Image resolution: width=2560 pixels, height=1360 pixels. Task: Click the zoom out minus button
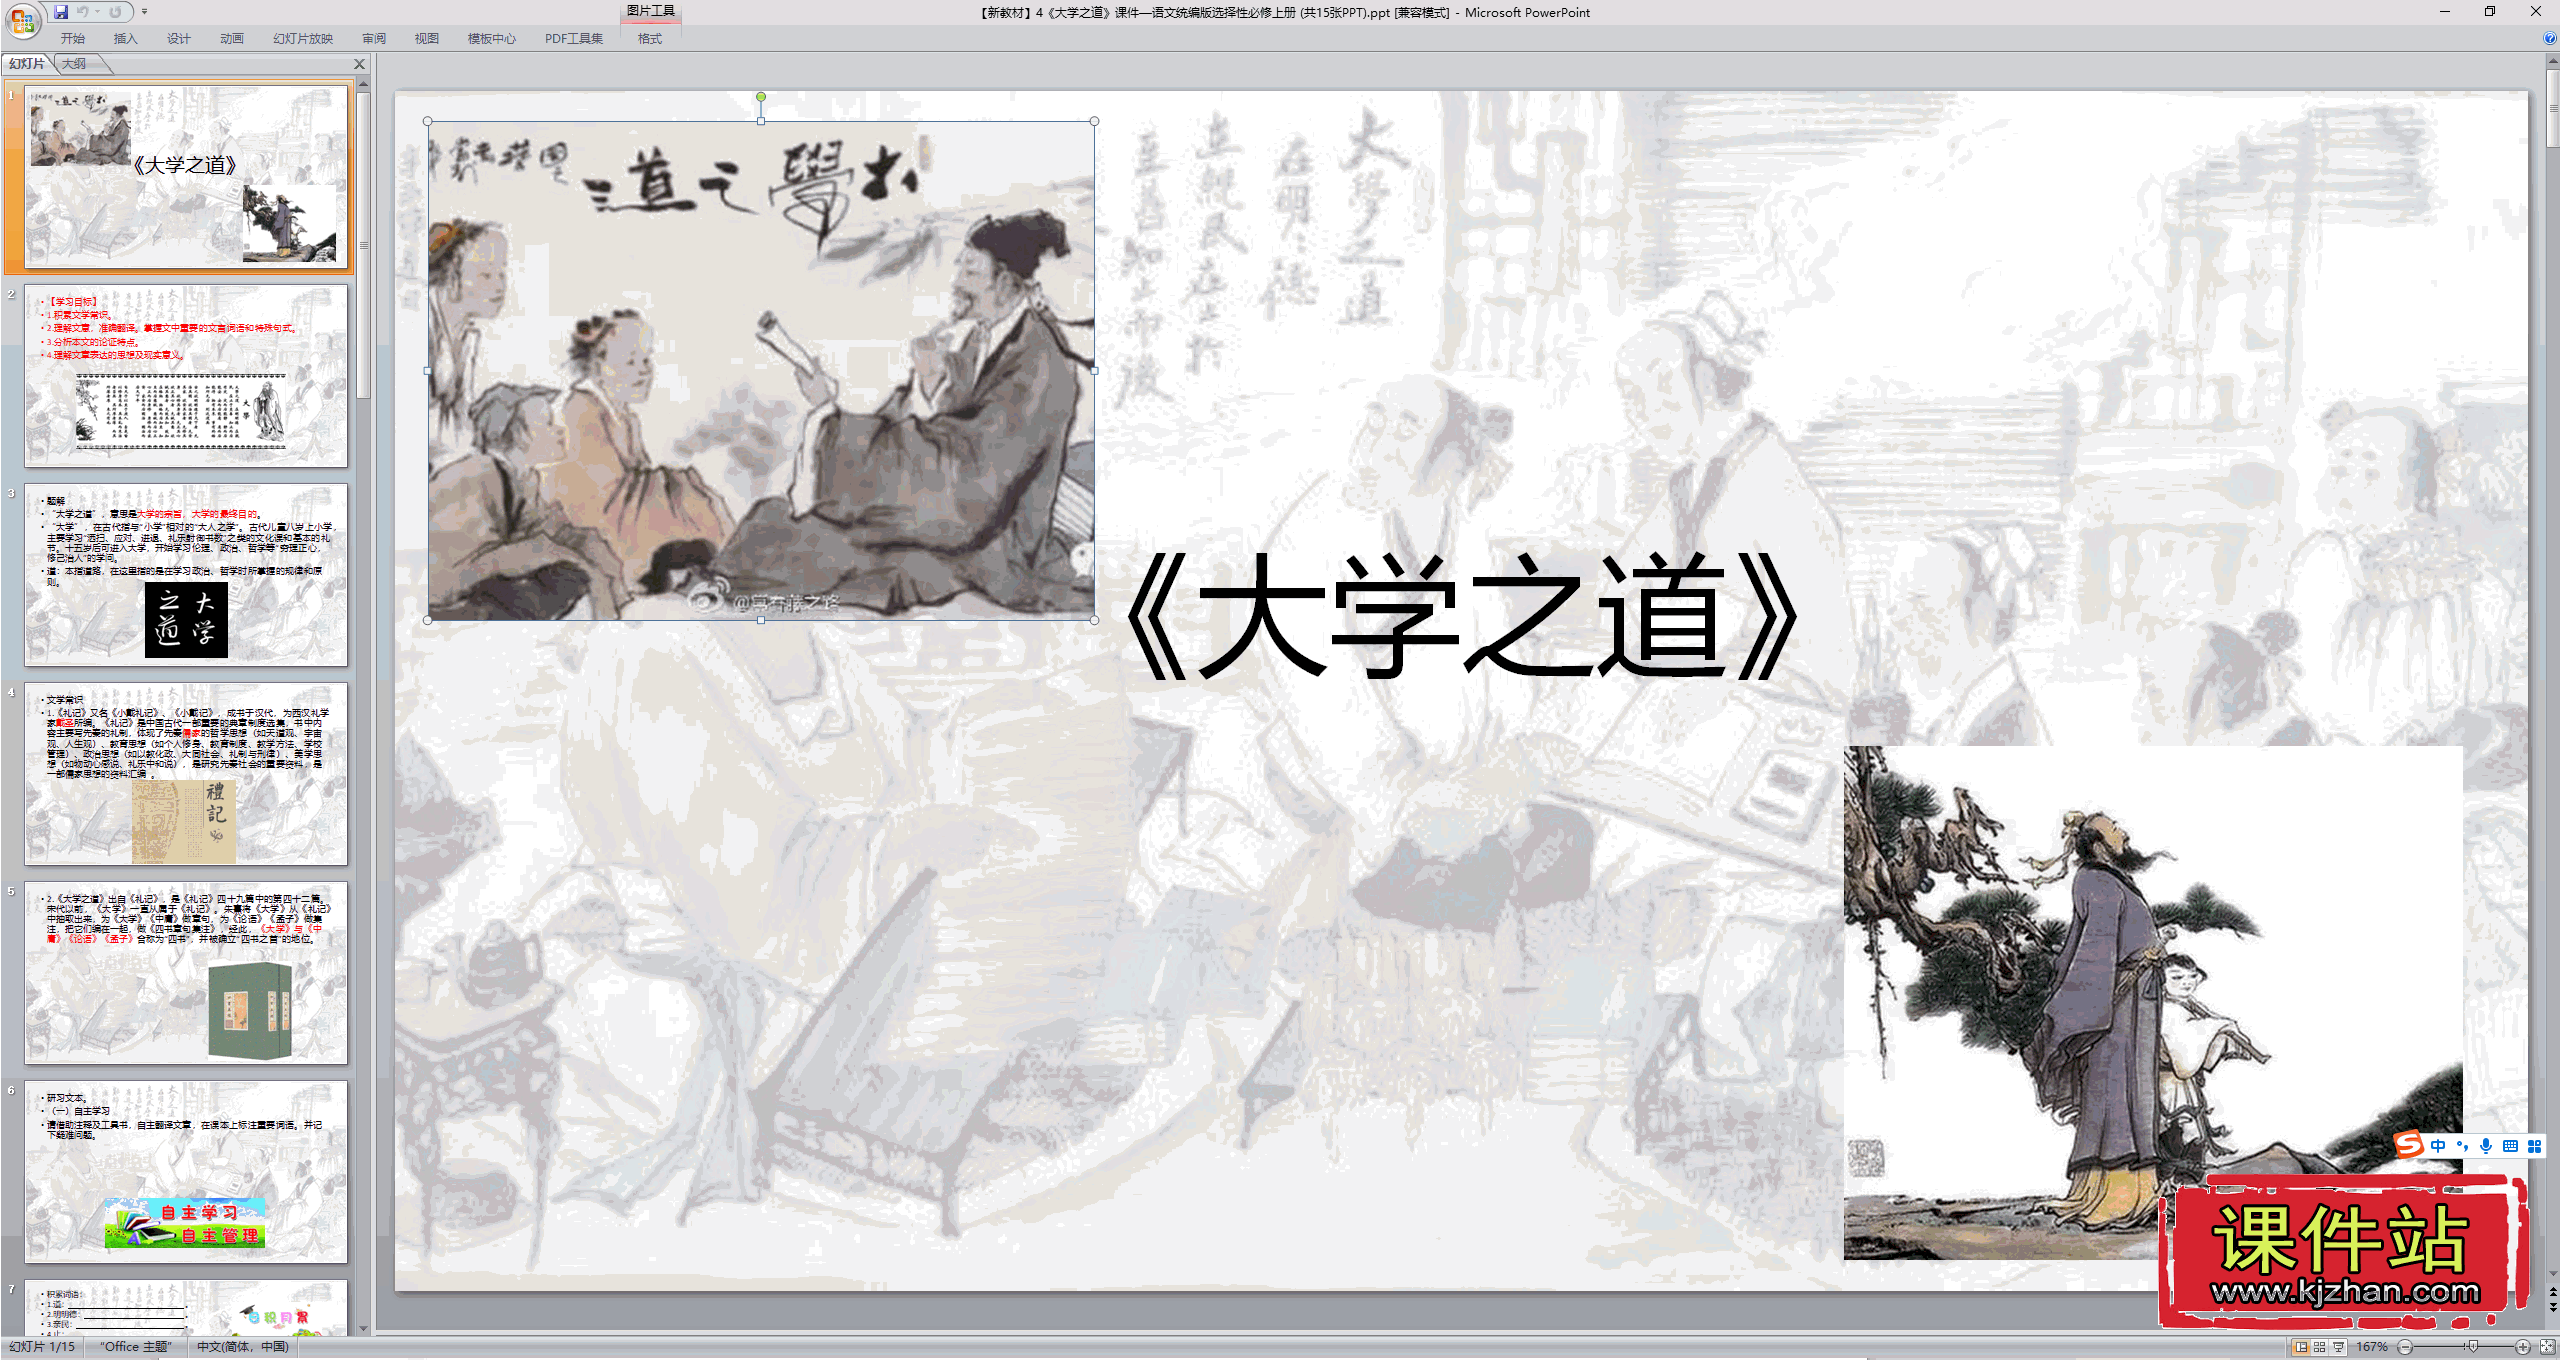(x=2405, y=1347)
